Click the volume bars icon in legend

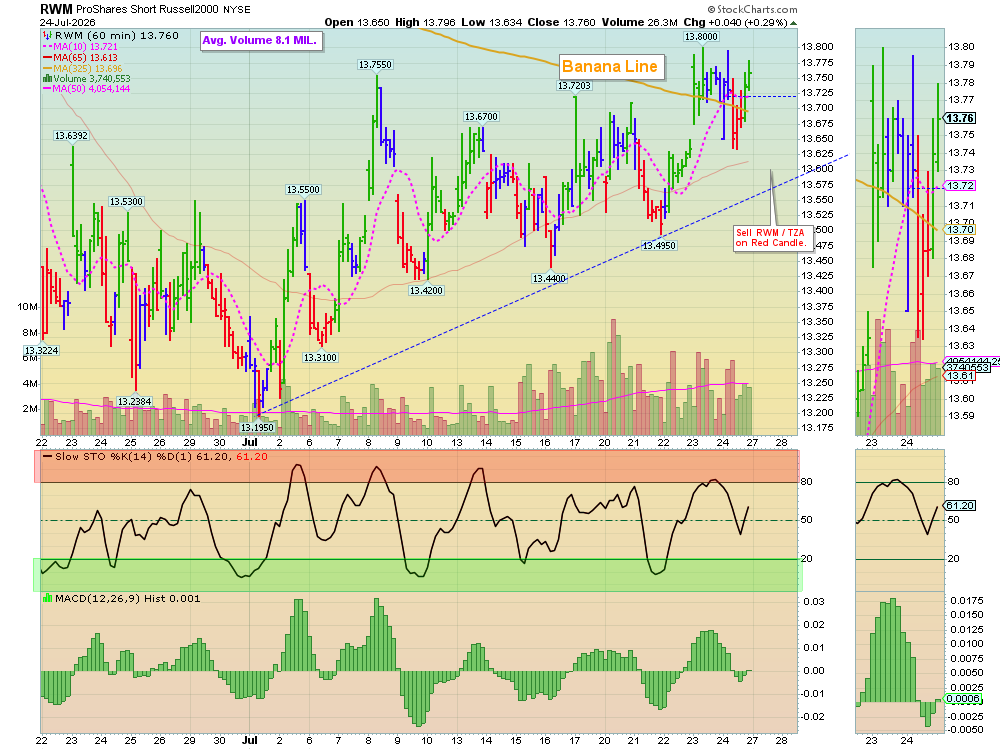point(47,78)
